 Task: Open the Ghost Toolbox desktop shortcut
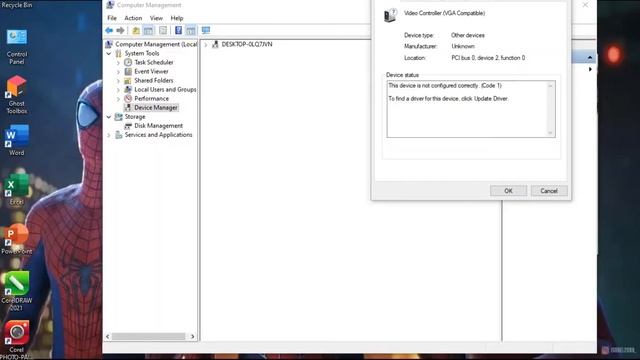17,95
